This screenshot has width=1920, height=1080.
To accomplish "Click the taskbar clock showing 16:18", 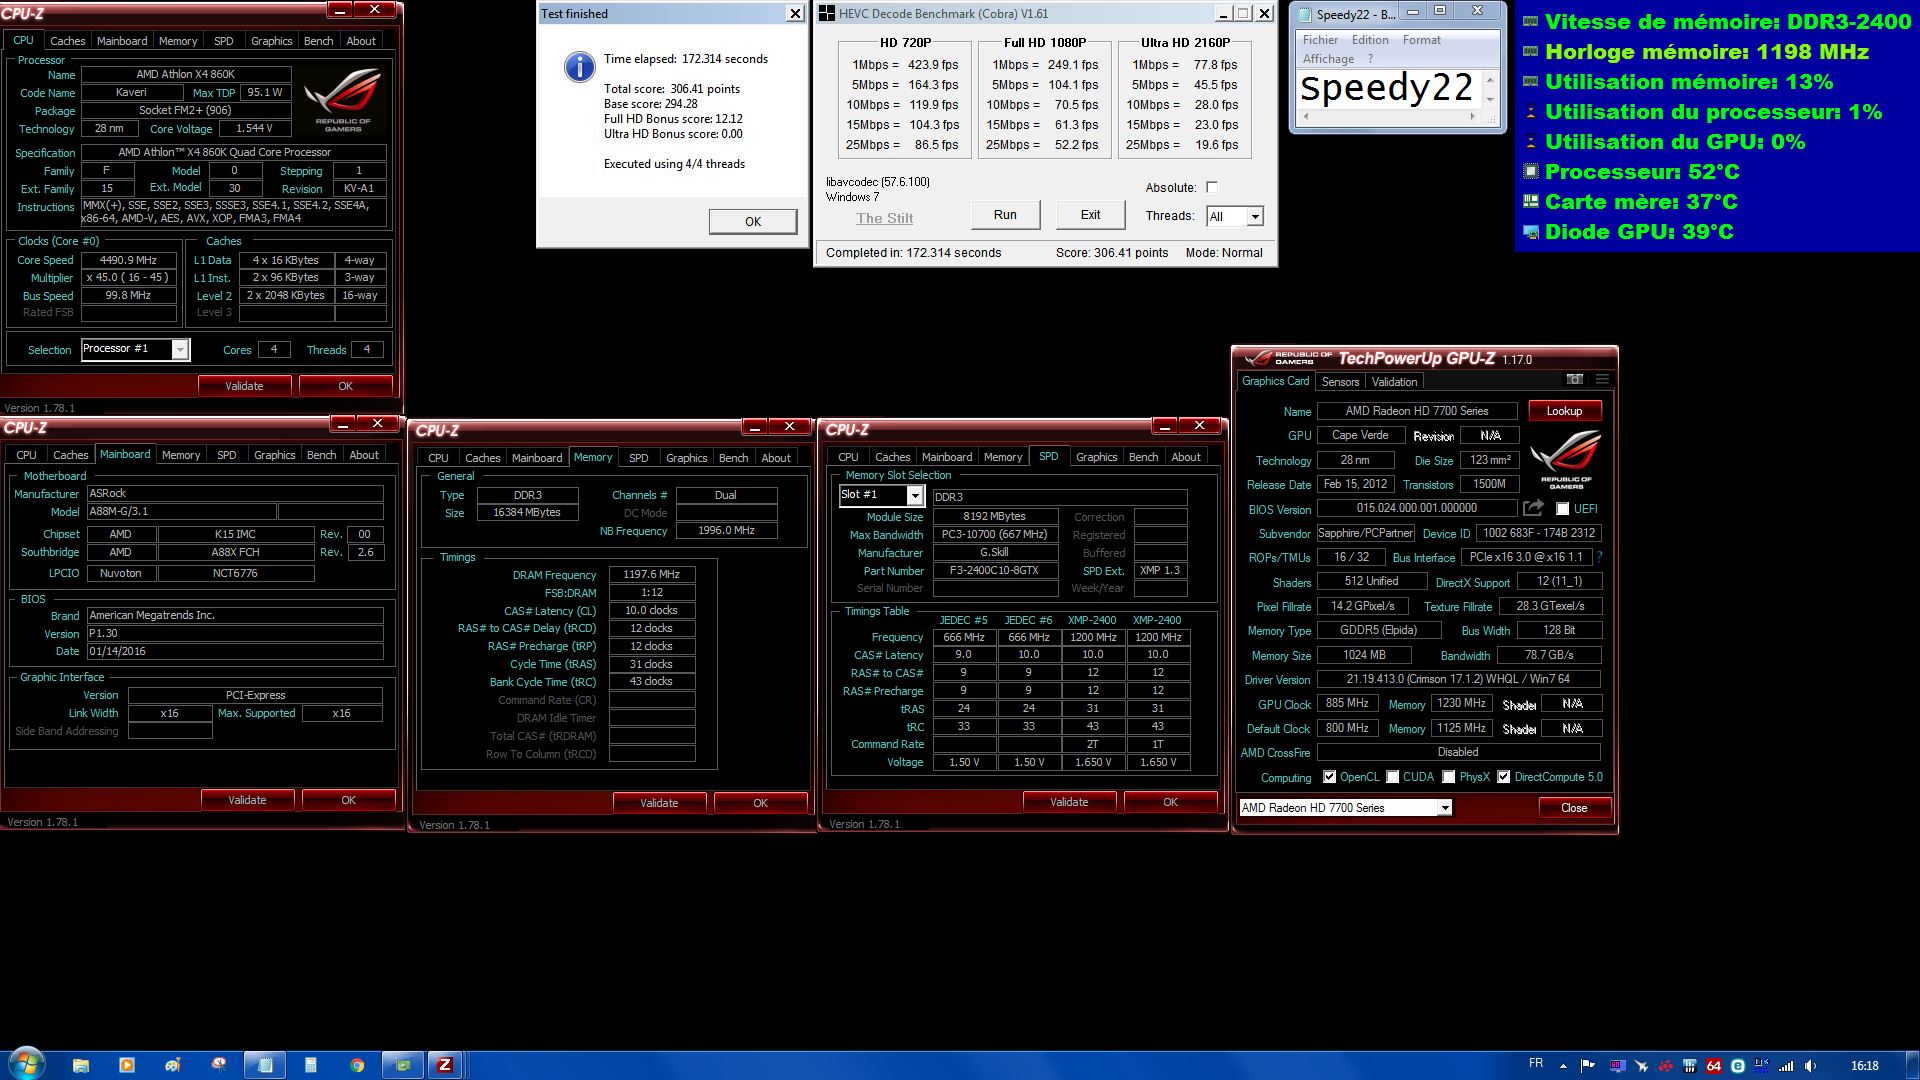I will coord(1864,1066).
